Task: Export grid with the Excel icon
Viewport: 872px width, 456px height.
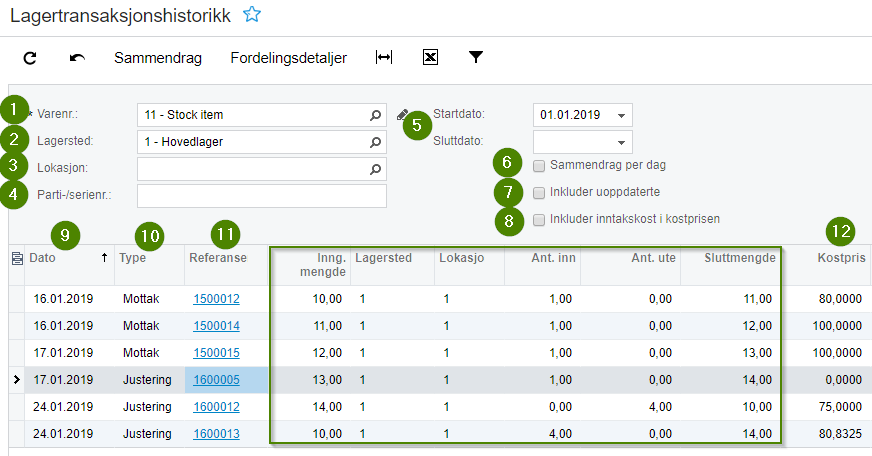Action: (x=430, y=57)
